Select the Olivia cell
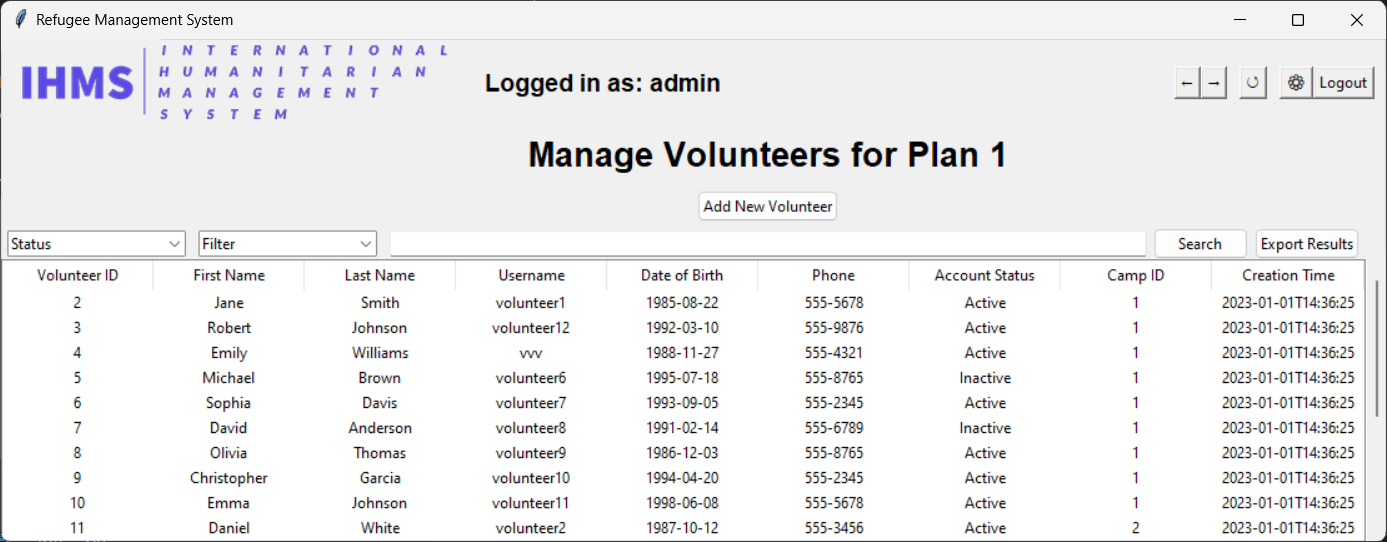Viewport: 1387px width, 542px height. click(229, 453)
